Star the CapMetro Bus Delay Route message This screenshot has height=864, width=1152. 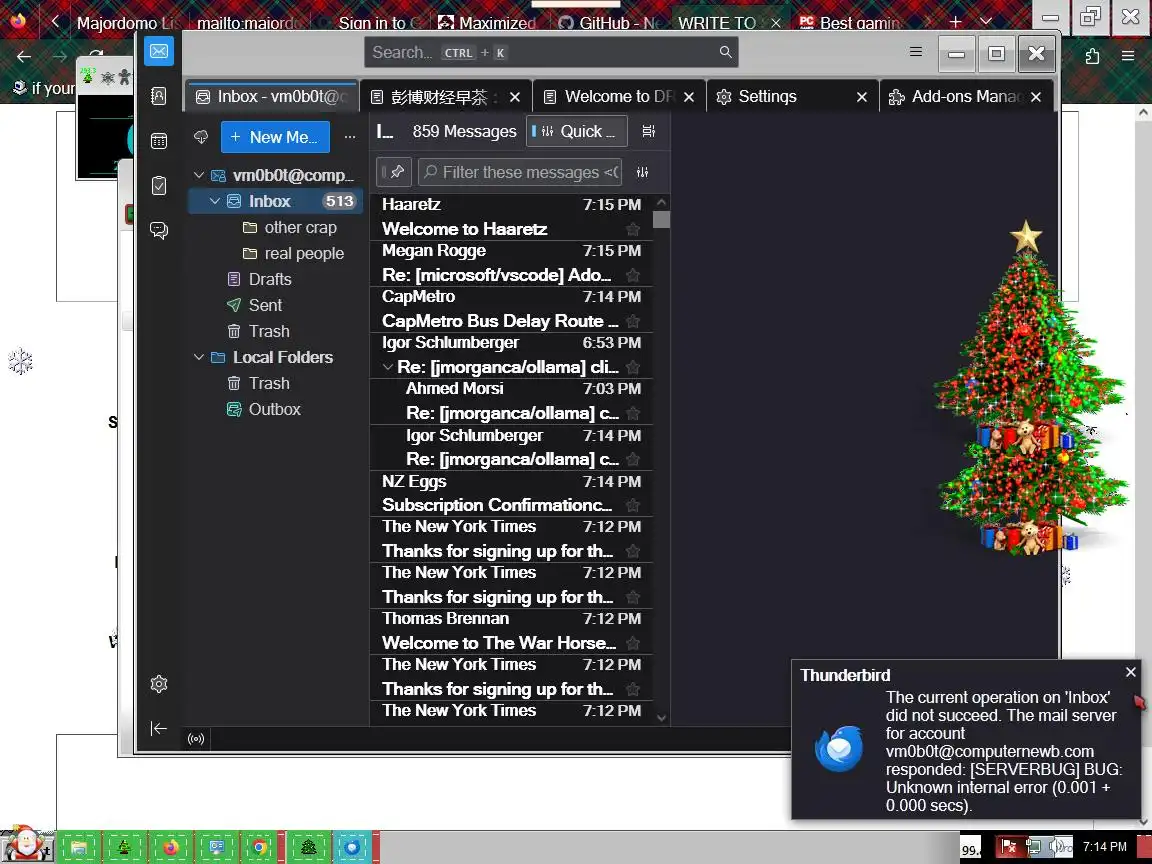tap(633, 321)
